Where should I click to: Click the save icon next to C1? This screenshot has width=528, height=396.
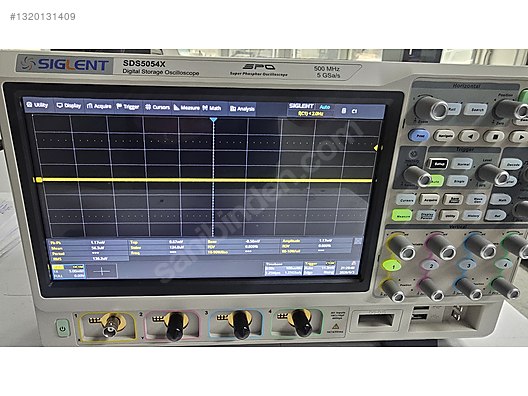coord(344,110)
